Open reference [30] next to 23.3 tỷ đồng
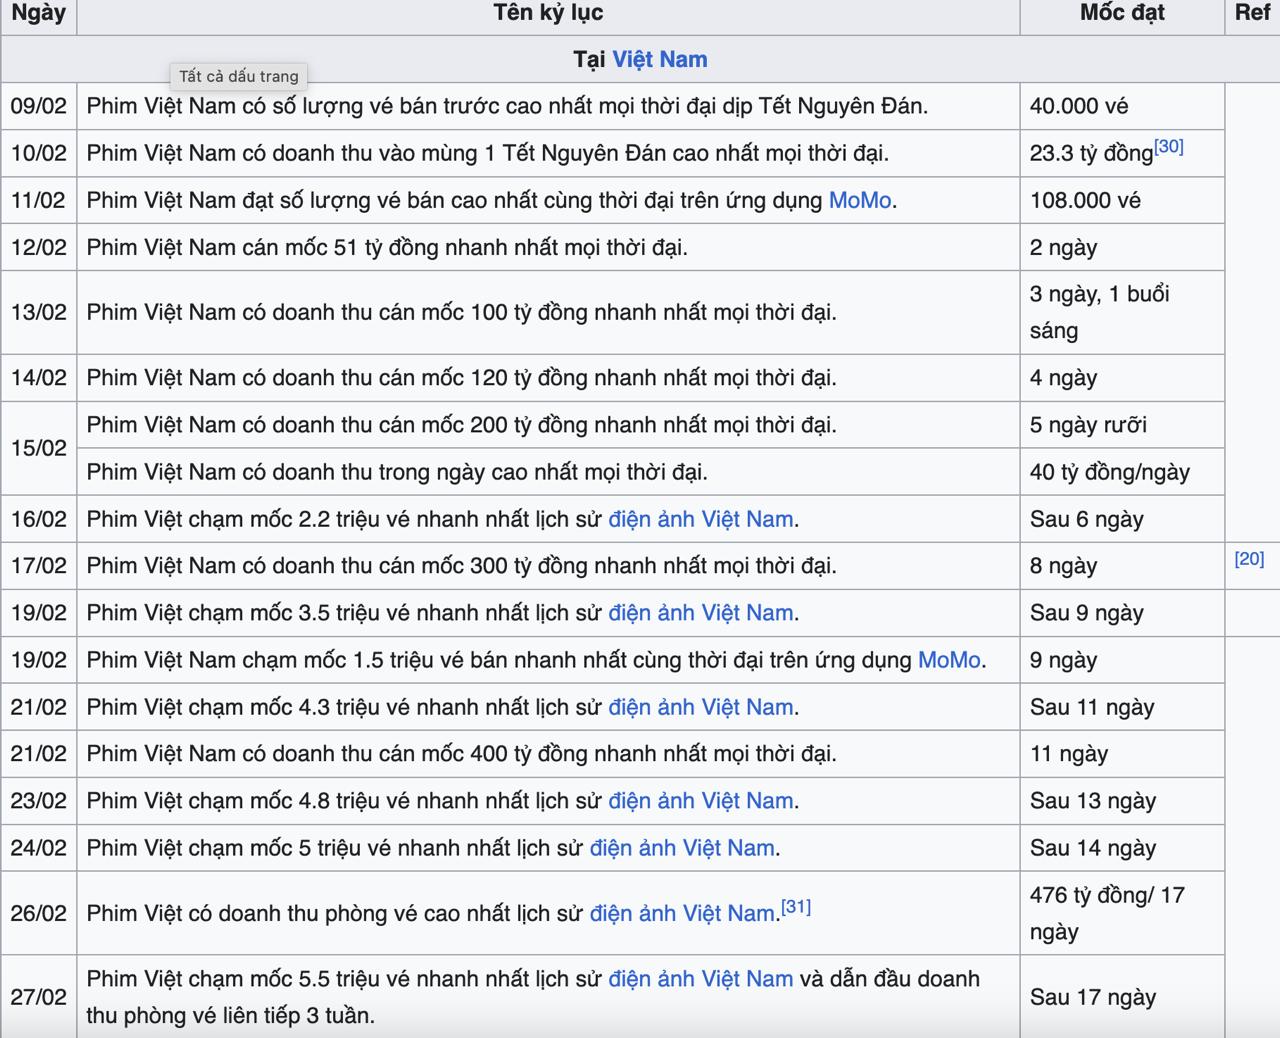 pyautogui.click(x=1169, y=147)
